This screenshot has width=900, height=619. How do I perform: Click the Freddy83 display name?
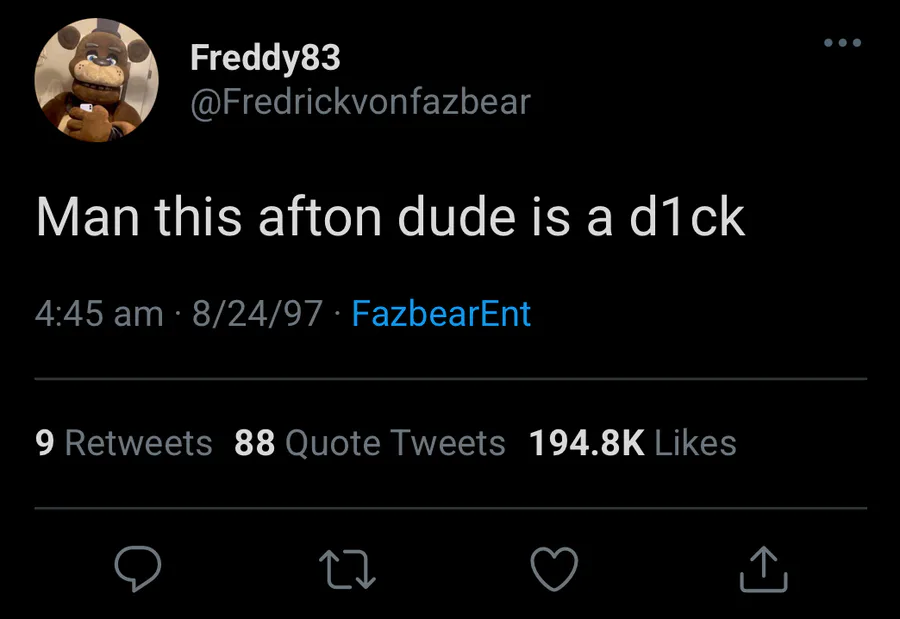[x=265, y=58]
